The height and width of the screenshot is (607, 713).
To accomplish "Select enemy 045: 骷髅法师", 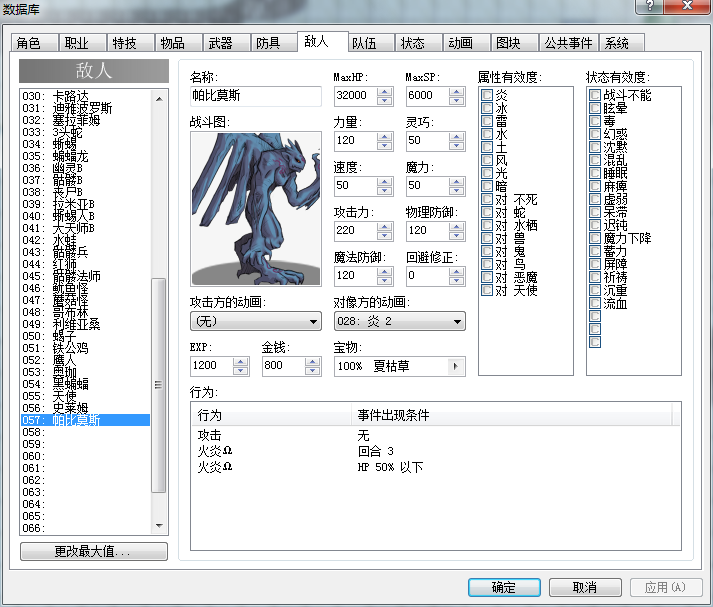I will [85, 276].
